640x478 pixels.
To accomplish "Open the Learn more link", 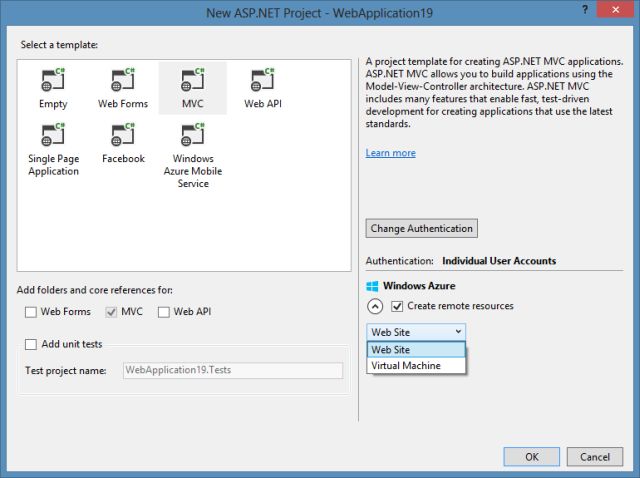I will 391,153.
